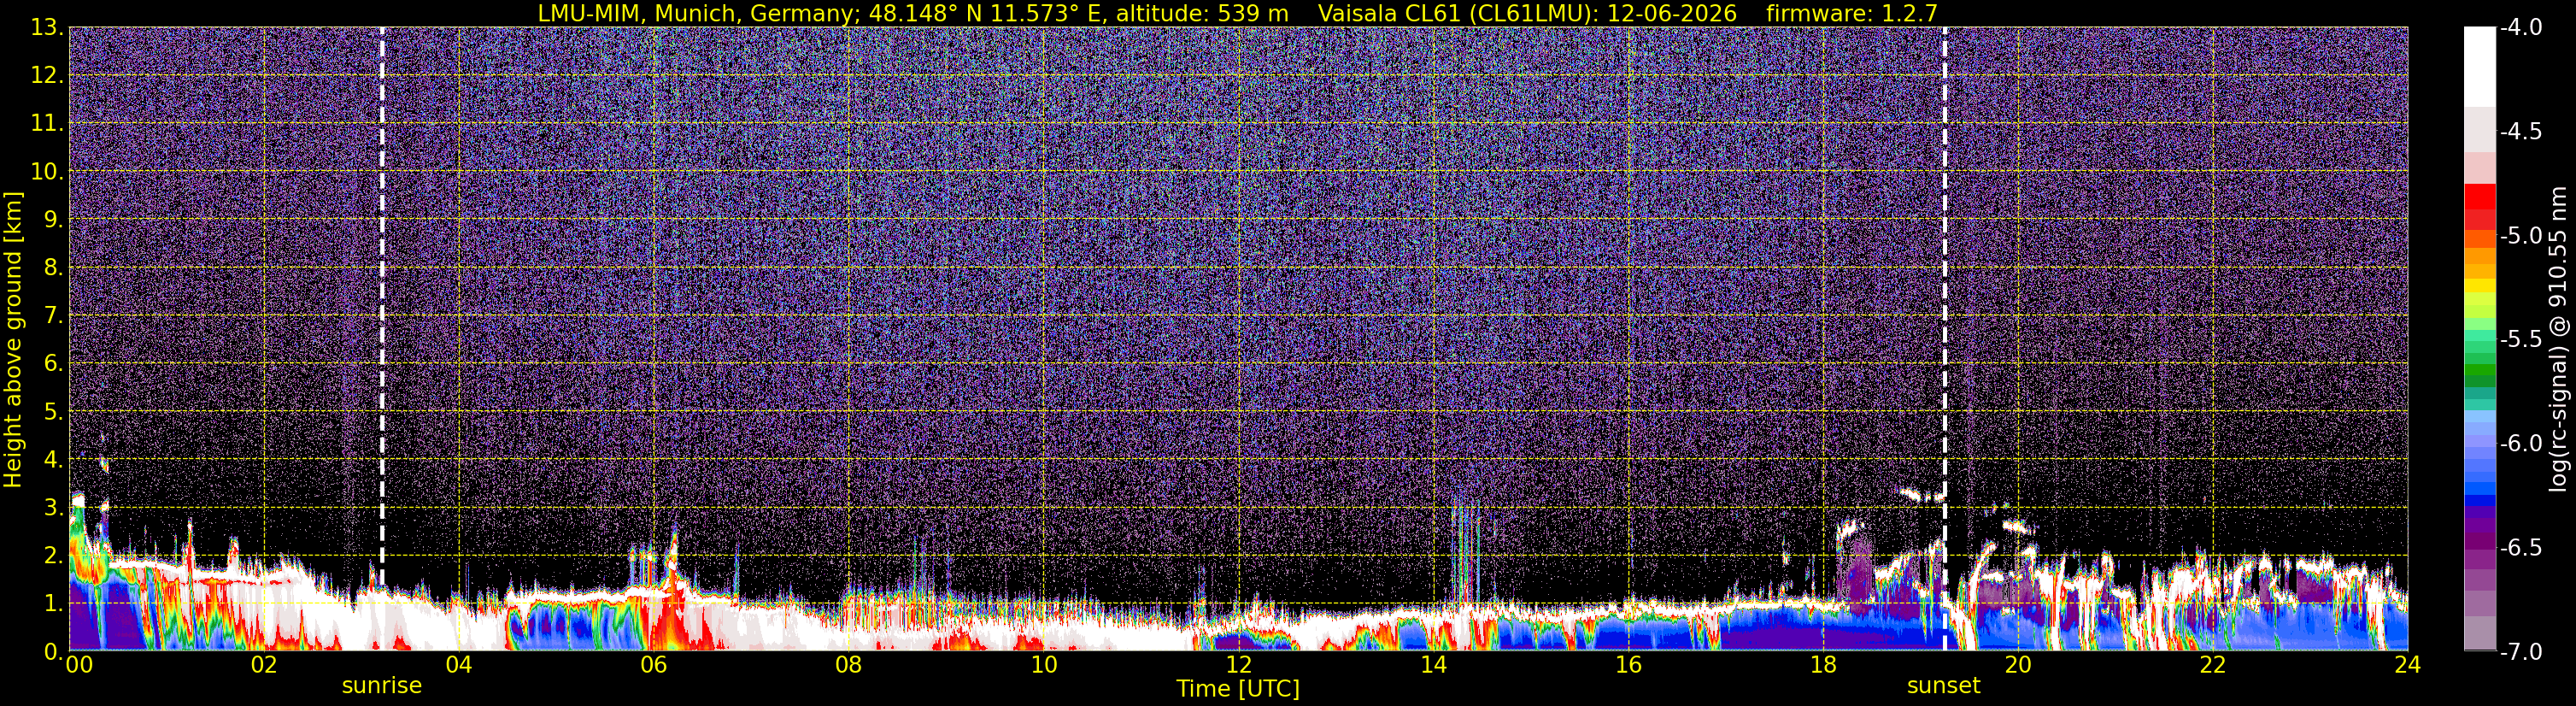Click the '00' time axis tick label

point(79,665)
